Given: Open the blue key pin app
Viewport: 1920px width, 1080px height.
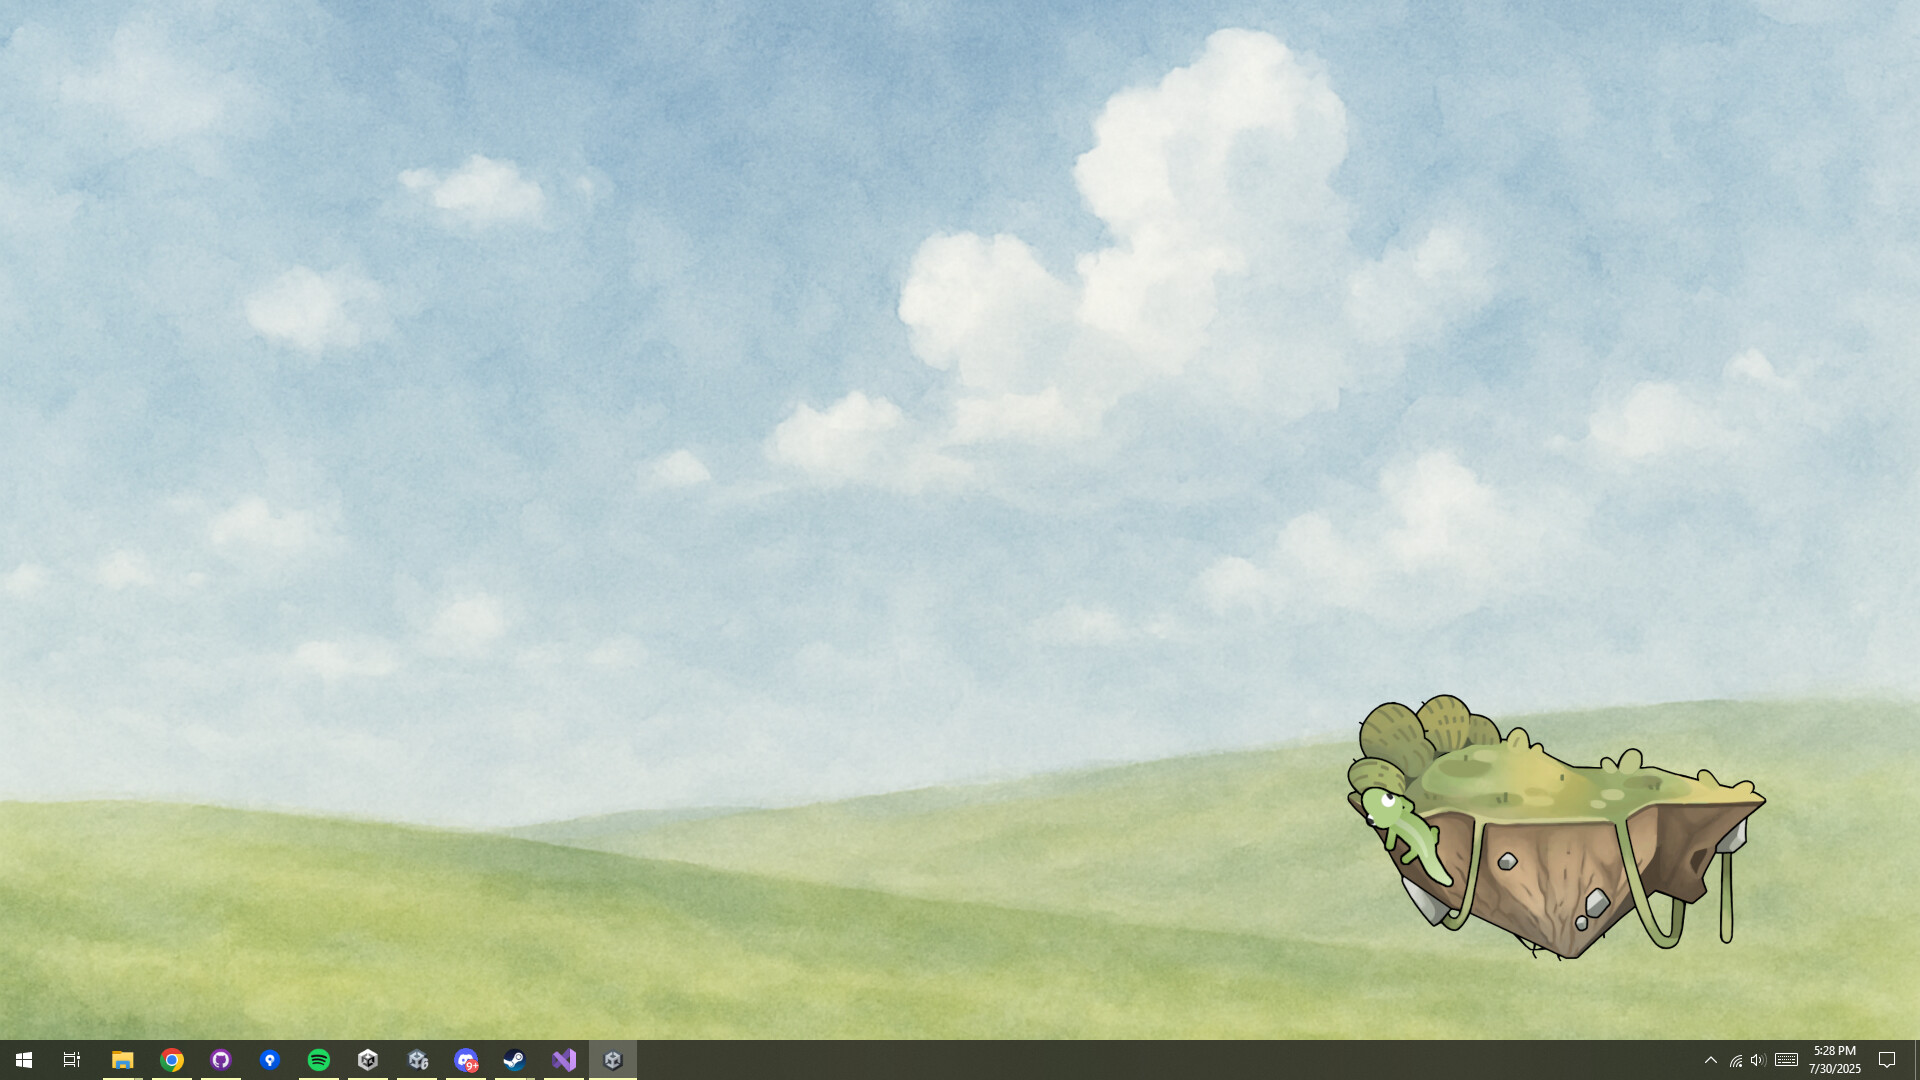Looking at the screenshot, I should pyautogui.click(x=270, y=1059).
